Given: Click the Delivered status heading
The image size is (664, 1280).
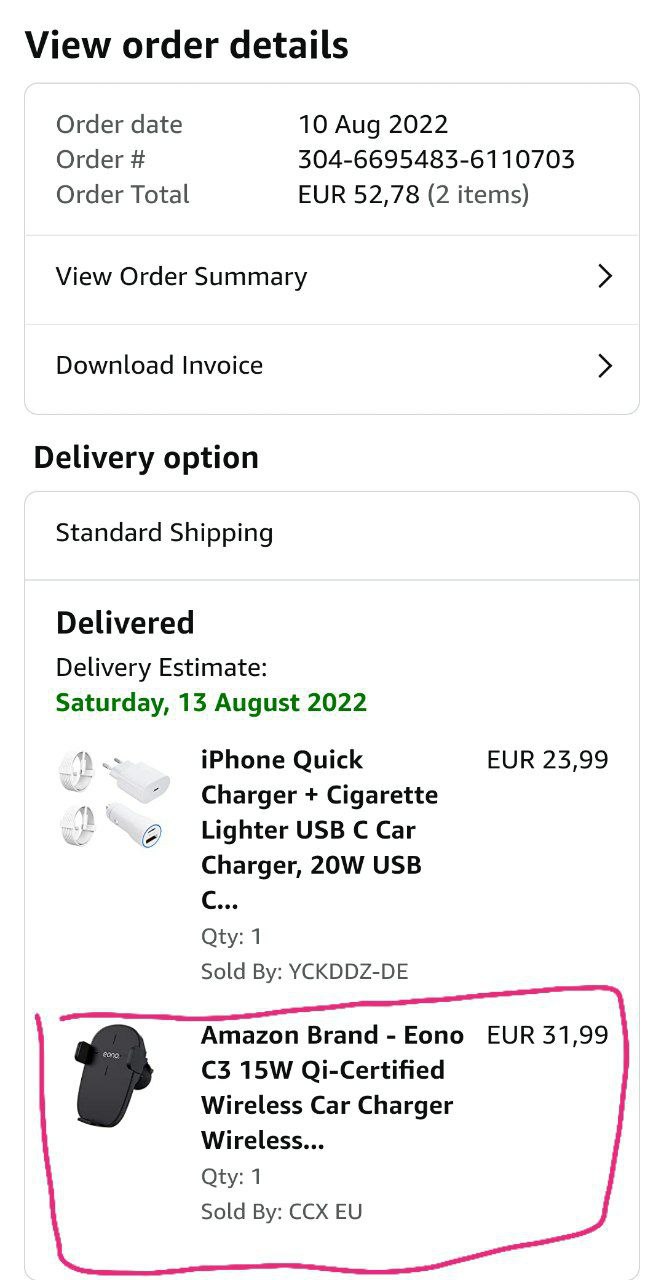Looking at the screenshot, I should point(125,623).
